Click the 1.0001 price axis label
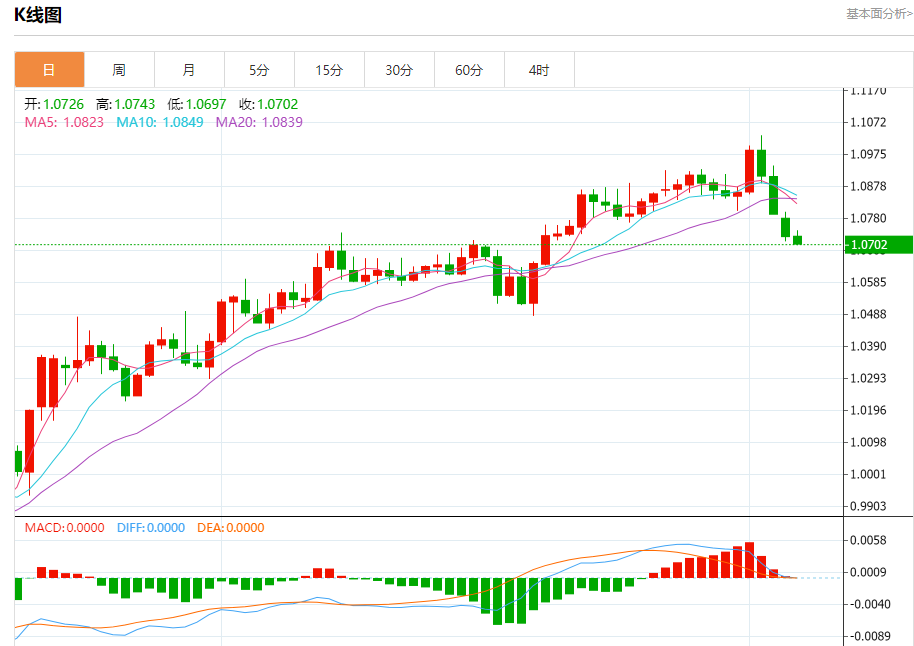The width and height of the screenshot is (914, 646). pyautogui.click(x=868, y=475)
